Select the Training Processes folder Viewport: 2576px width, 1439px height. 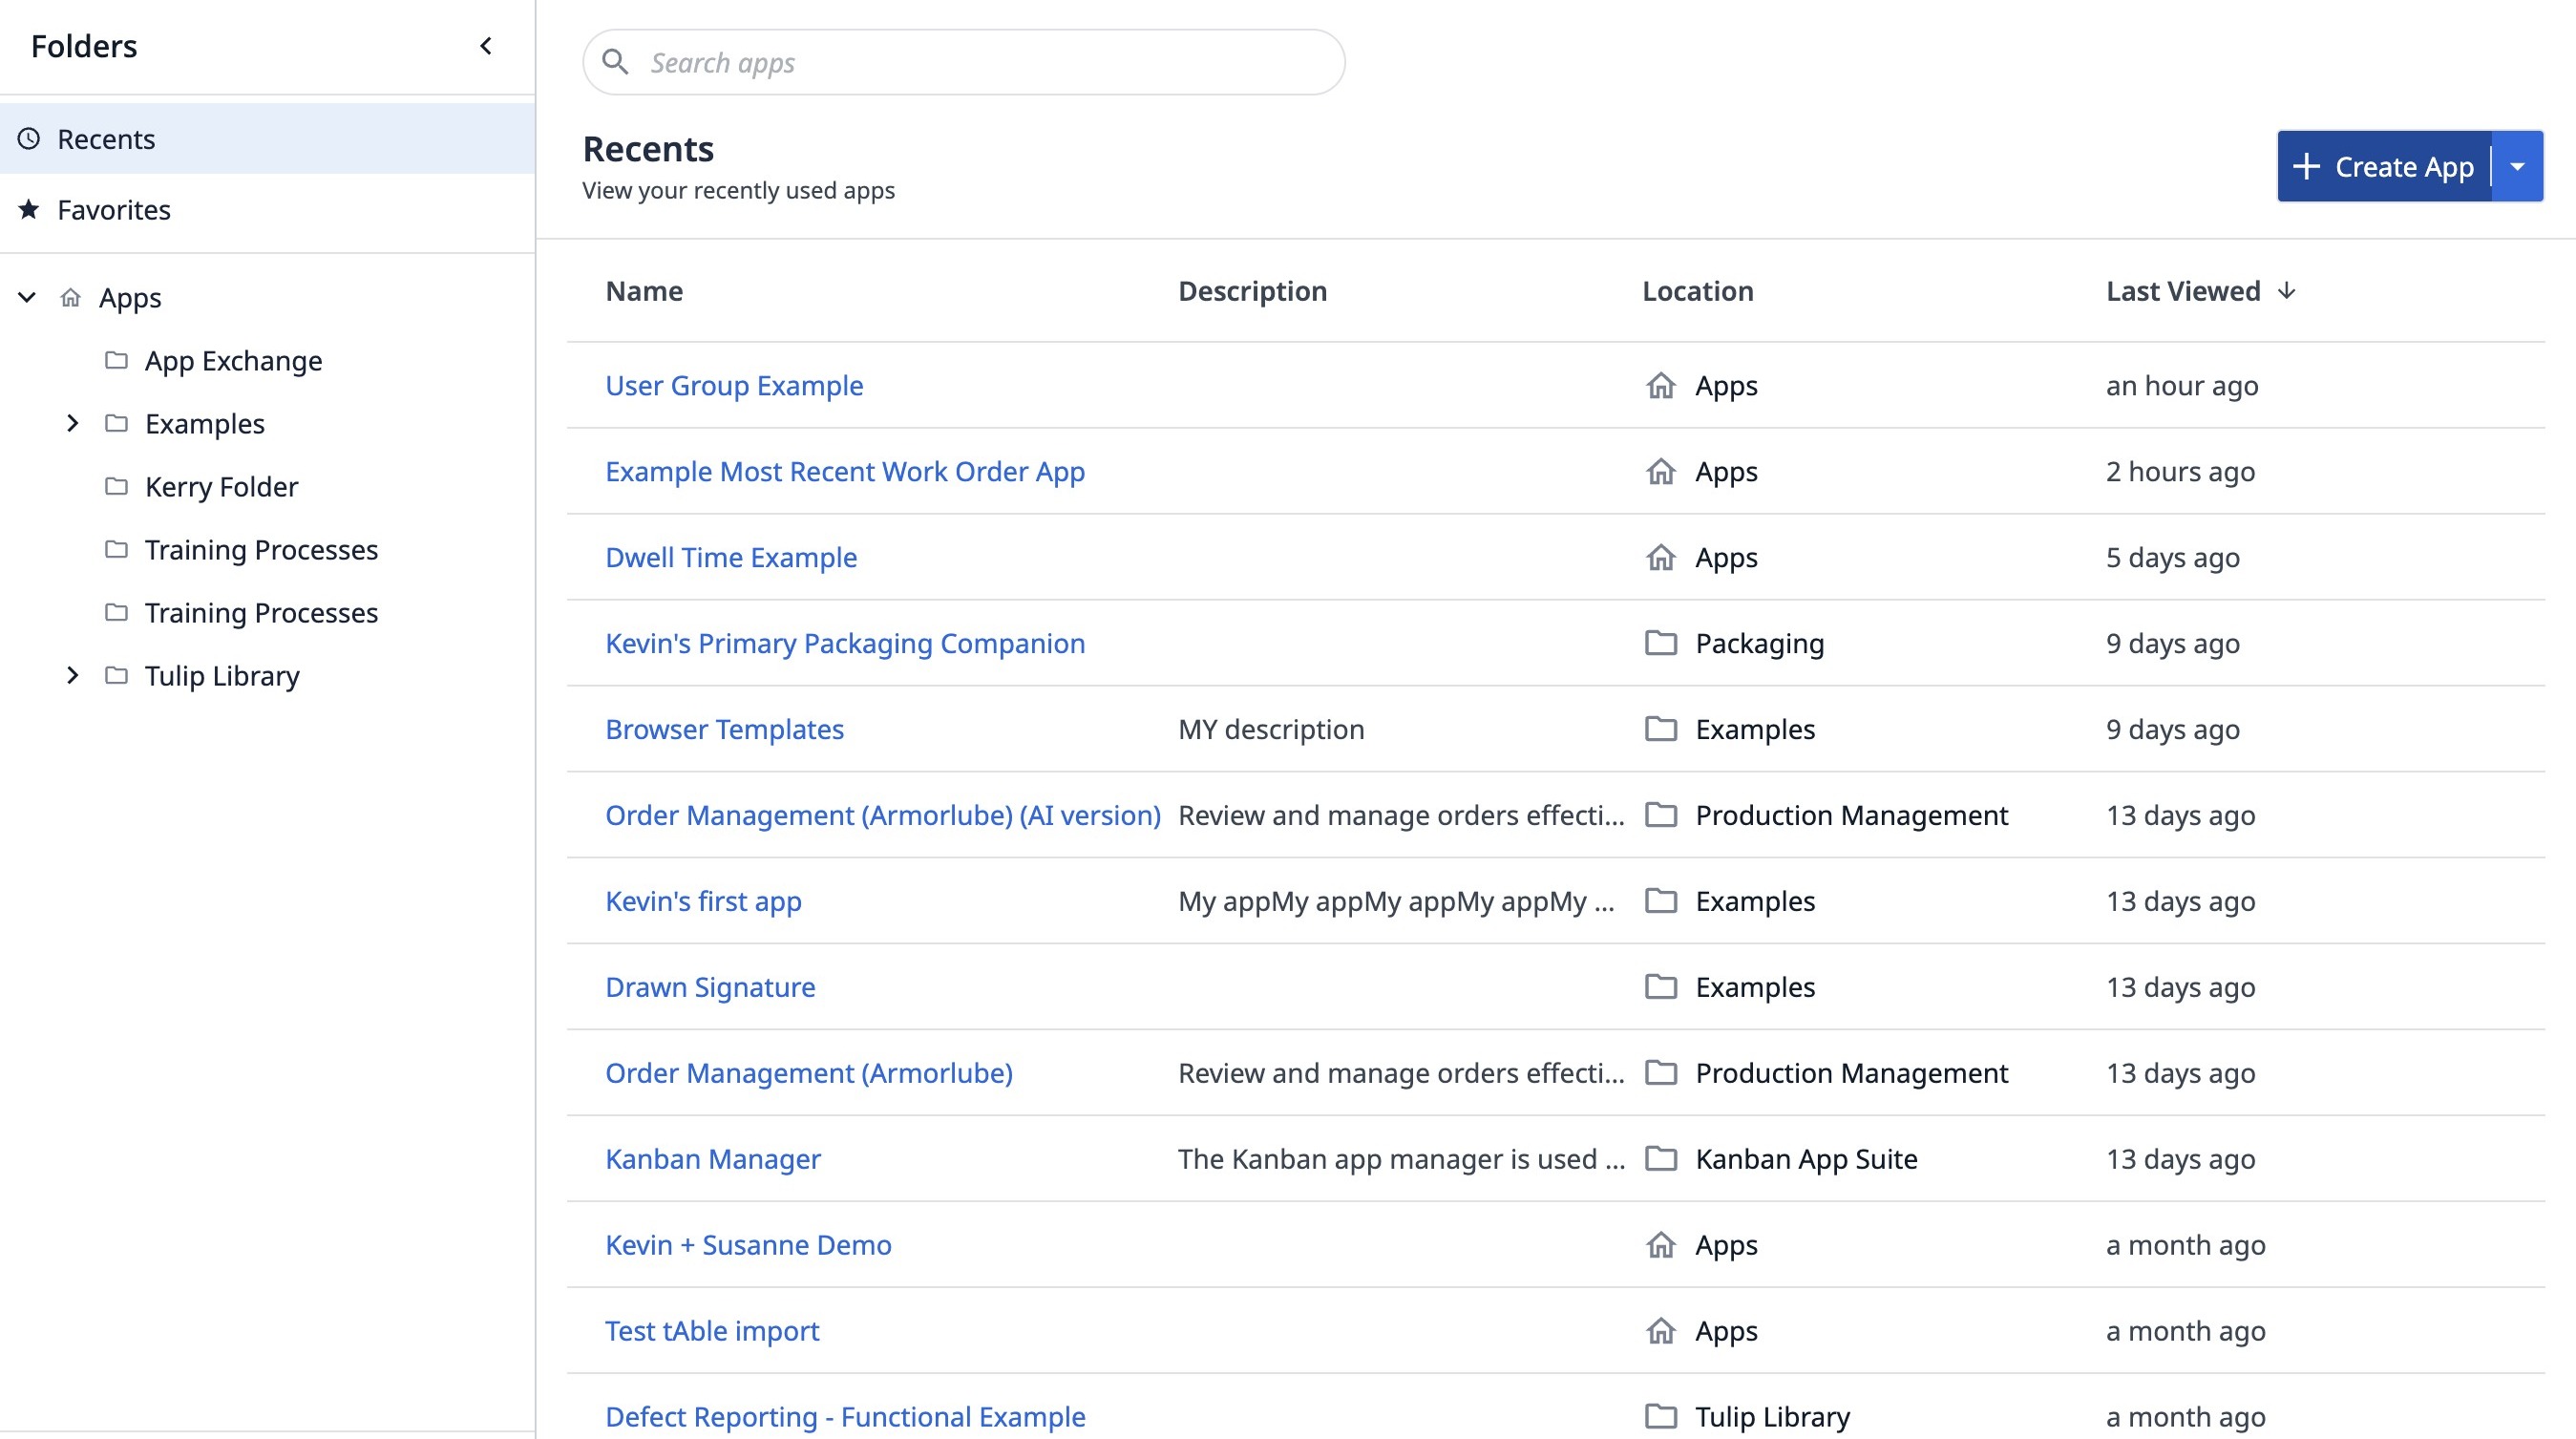[x=260, y=550]
